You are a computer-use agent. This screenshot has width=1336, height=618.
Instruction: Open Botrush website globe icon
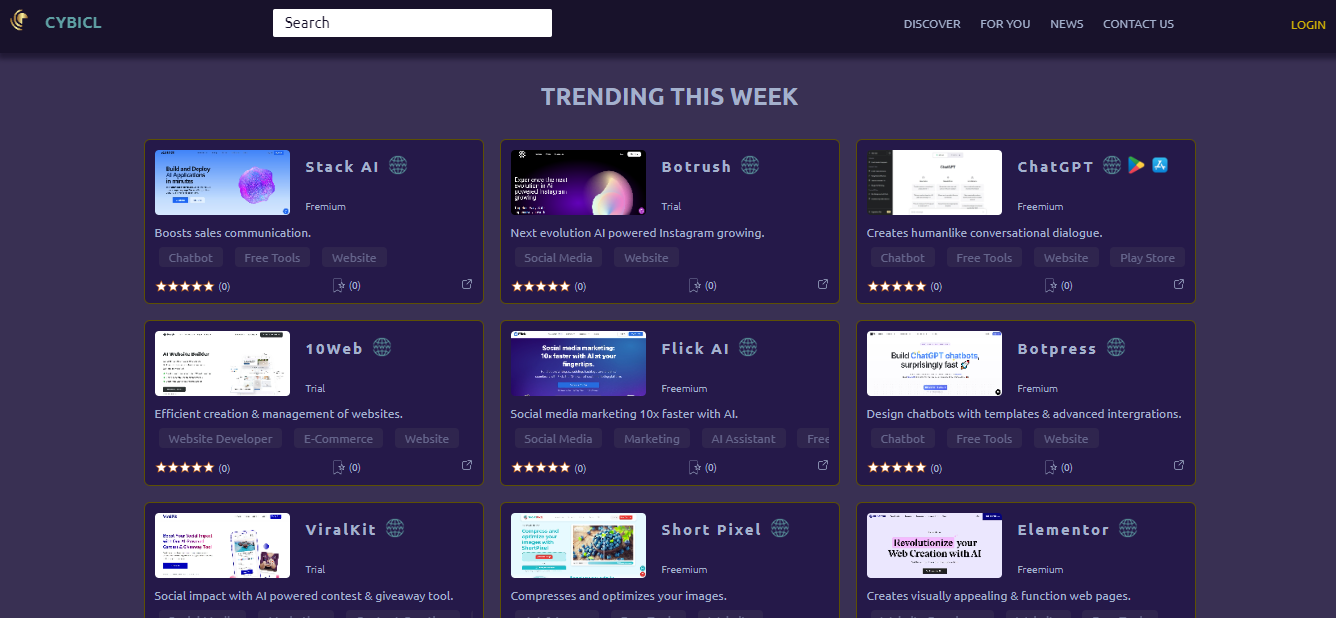(750, 165)
